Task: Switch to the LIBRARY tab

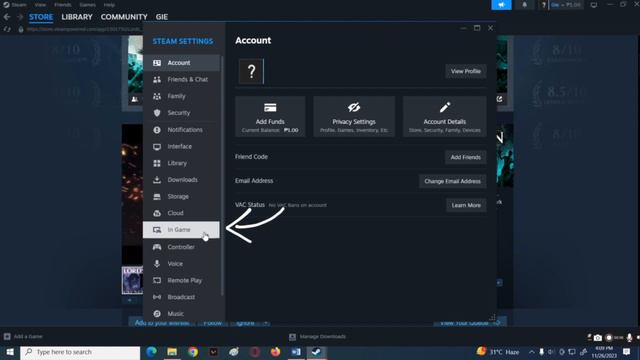Action: [x=77, y=17]
